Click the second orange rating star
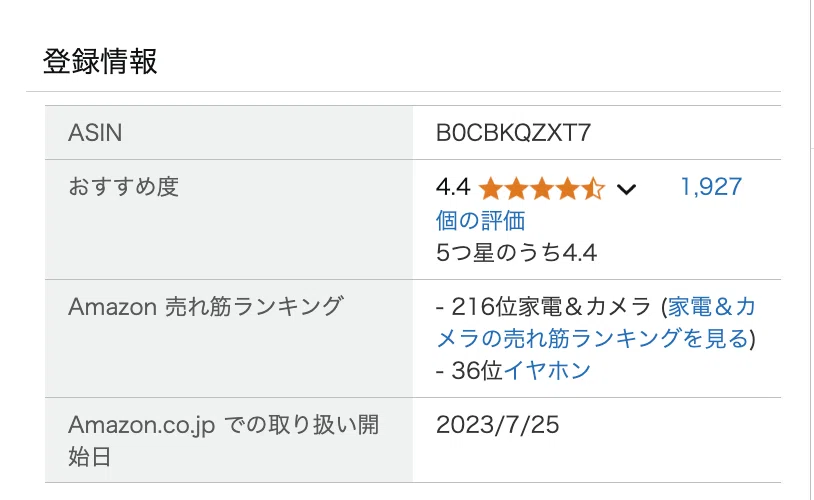The image size is (814, 500). pos(516,188)
